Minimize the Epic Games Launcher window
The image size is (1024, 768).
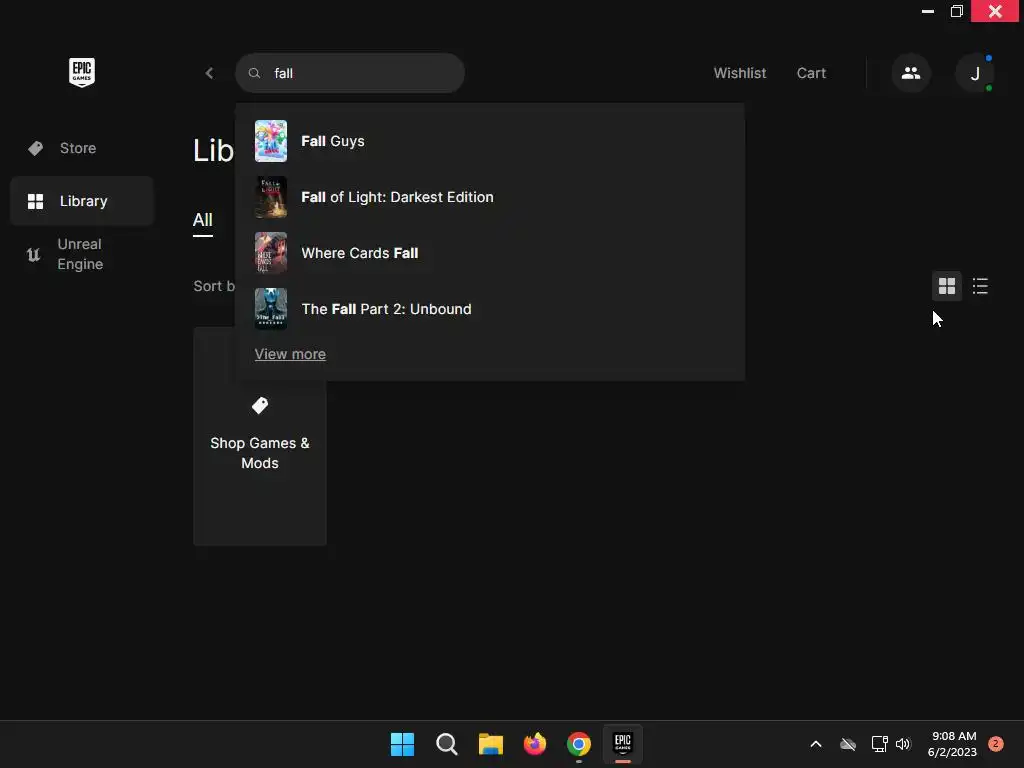click(x=927, y=11)
